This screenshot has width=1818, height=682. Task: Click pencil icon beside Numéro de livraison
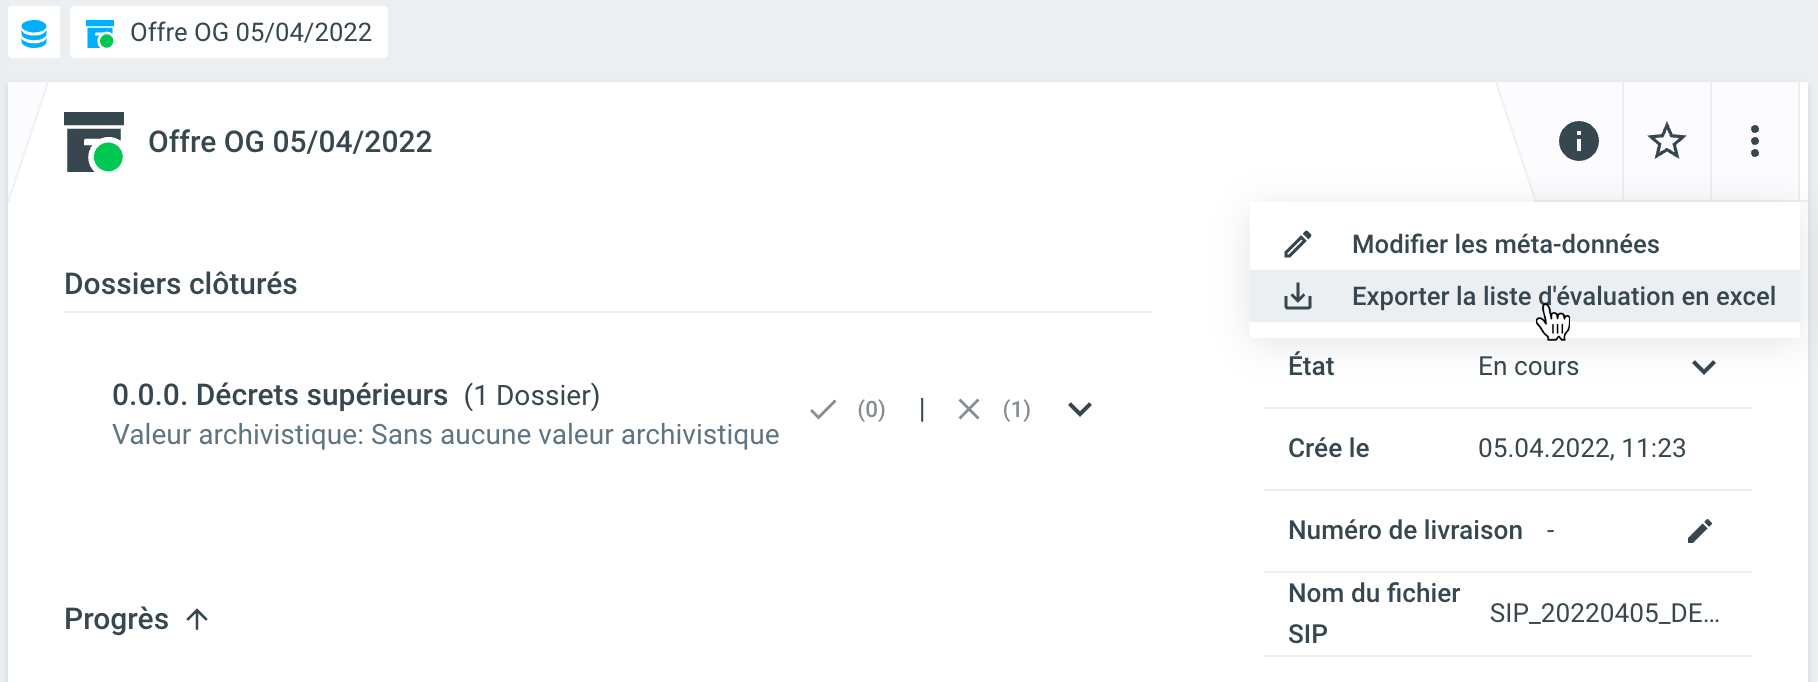click(x=1699, y=531)
